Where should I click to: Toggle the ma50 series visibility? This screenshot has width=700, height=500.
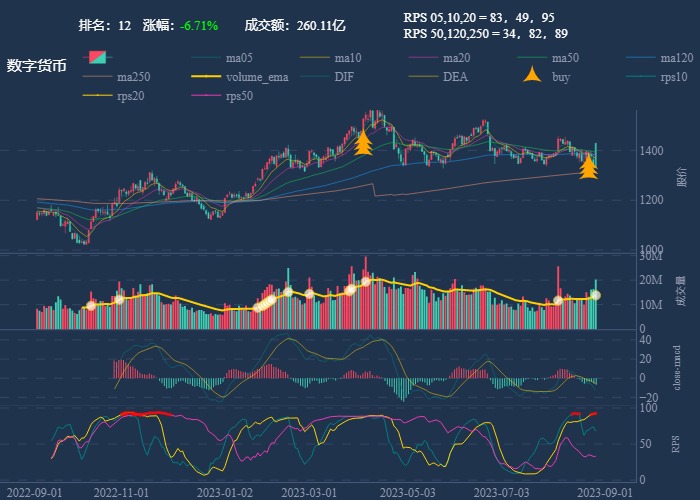[x=564, y=57]
